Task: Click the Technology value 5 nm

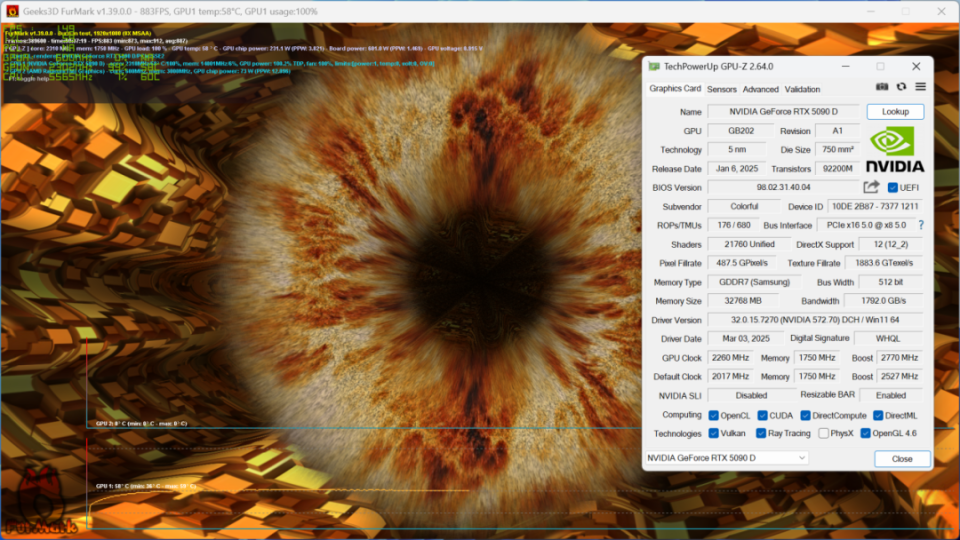Action: click(737, 149)
